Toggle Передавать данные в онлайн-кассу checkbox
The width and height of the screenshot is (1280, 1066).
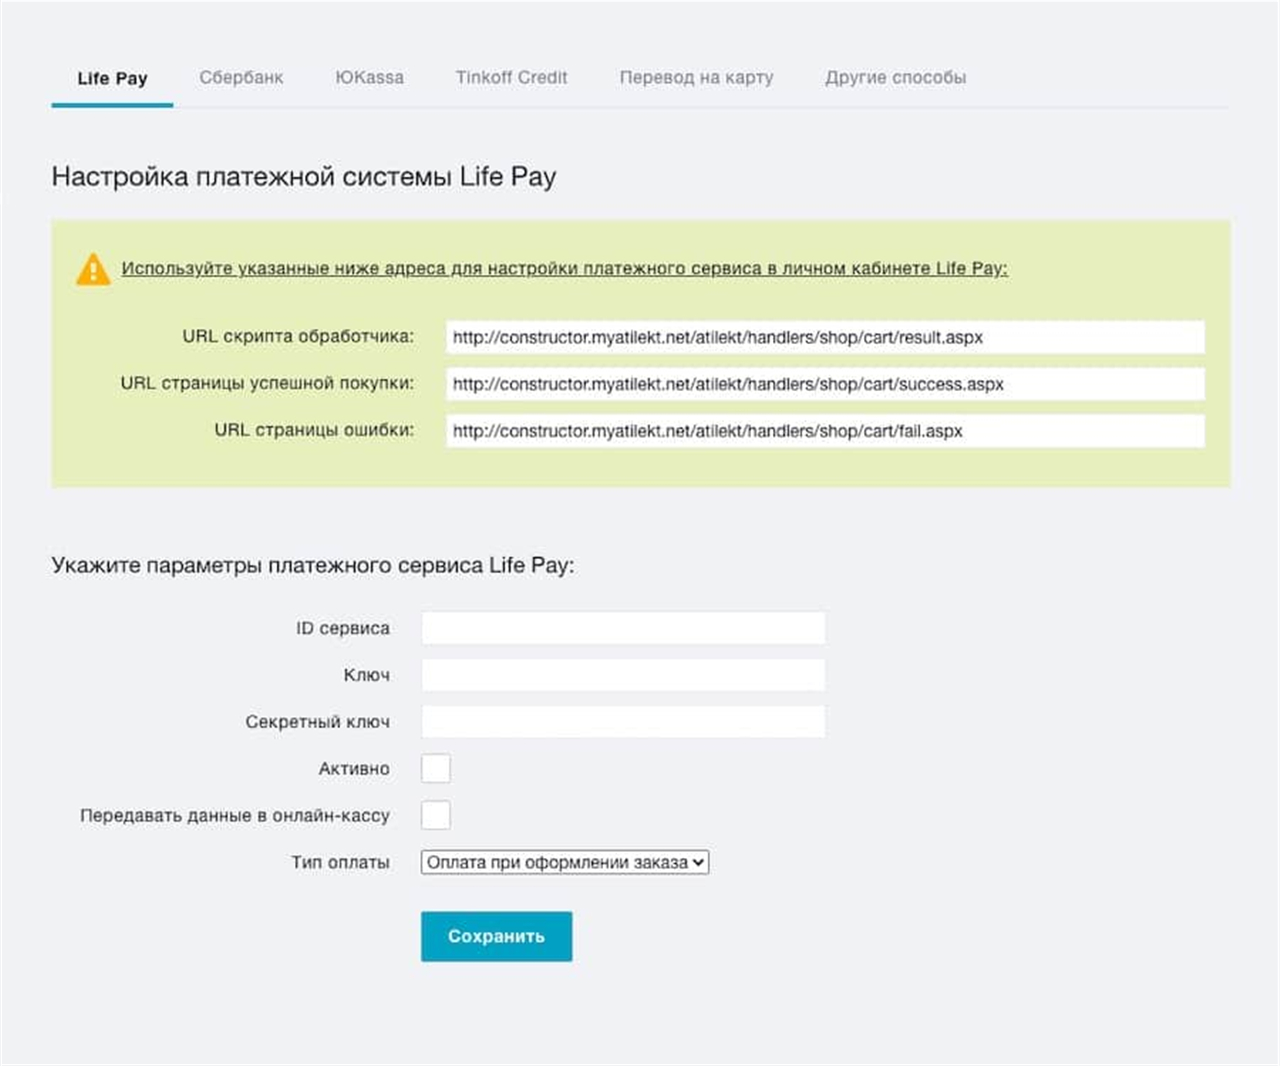coord(436,815)
